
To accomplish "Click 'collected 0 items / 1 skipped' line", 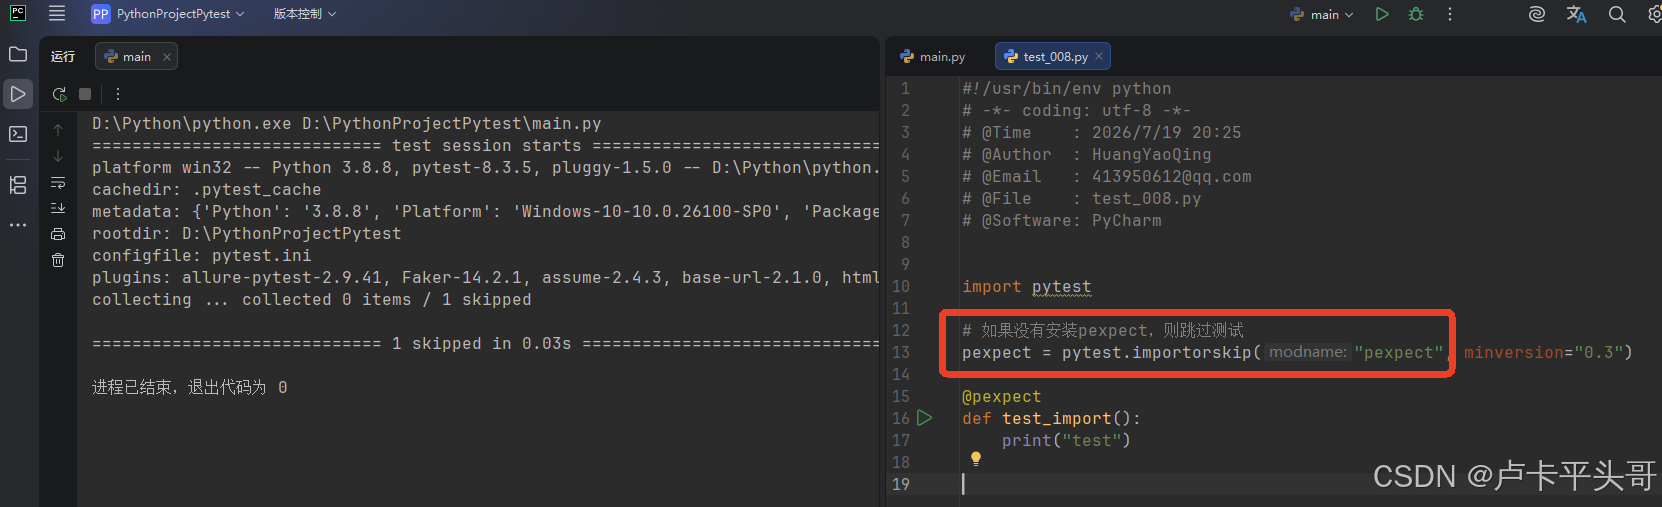I will (387, 300).
